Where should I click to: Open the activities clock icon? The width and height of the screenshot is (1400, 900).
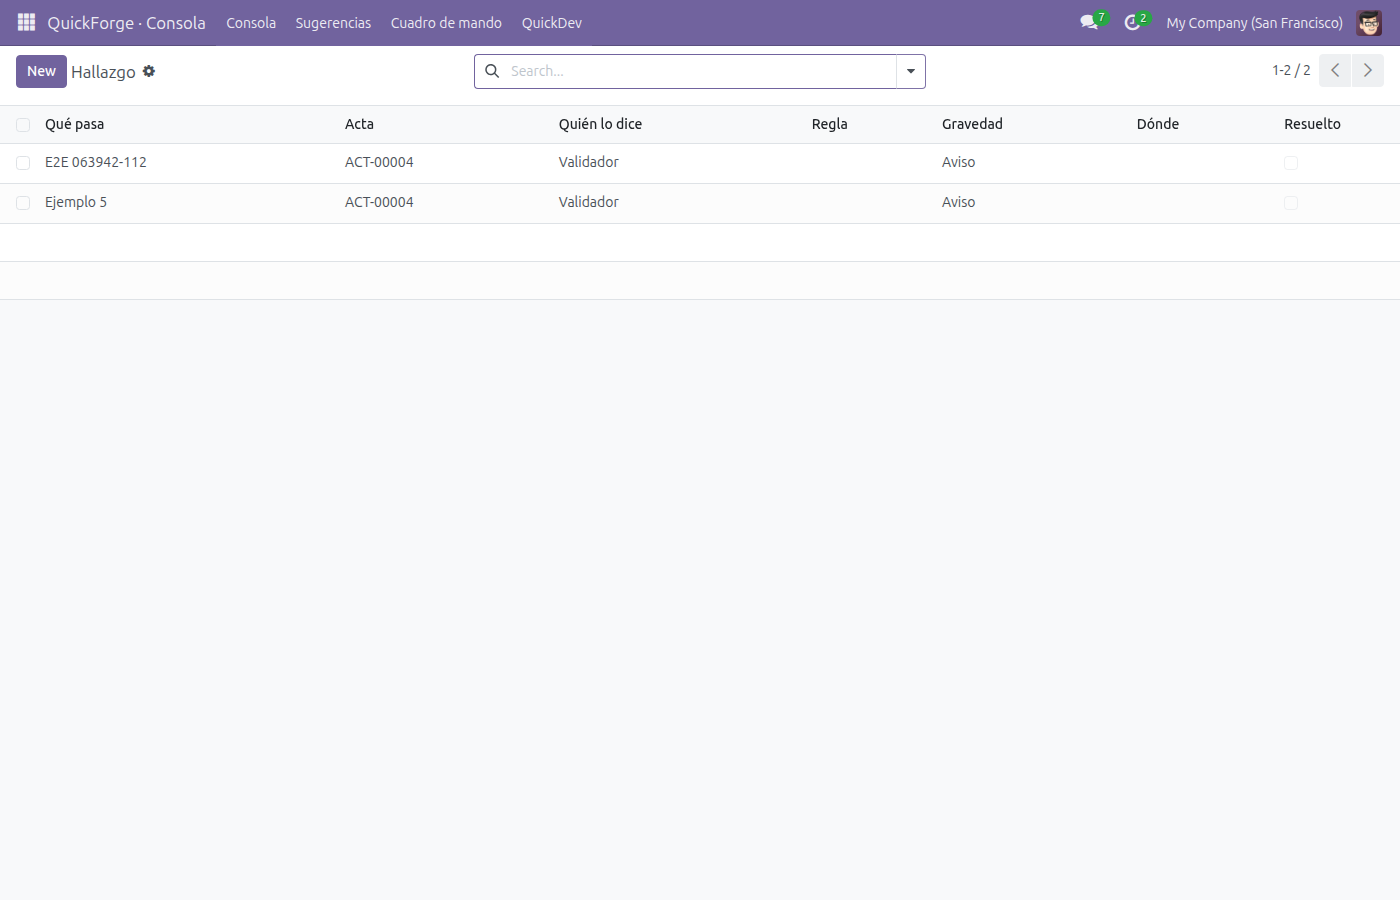click(x=1134, y=22)
